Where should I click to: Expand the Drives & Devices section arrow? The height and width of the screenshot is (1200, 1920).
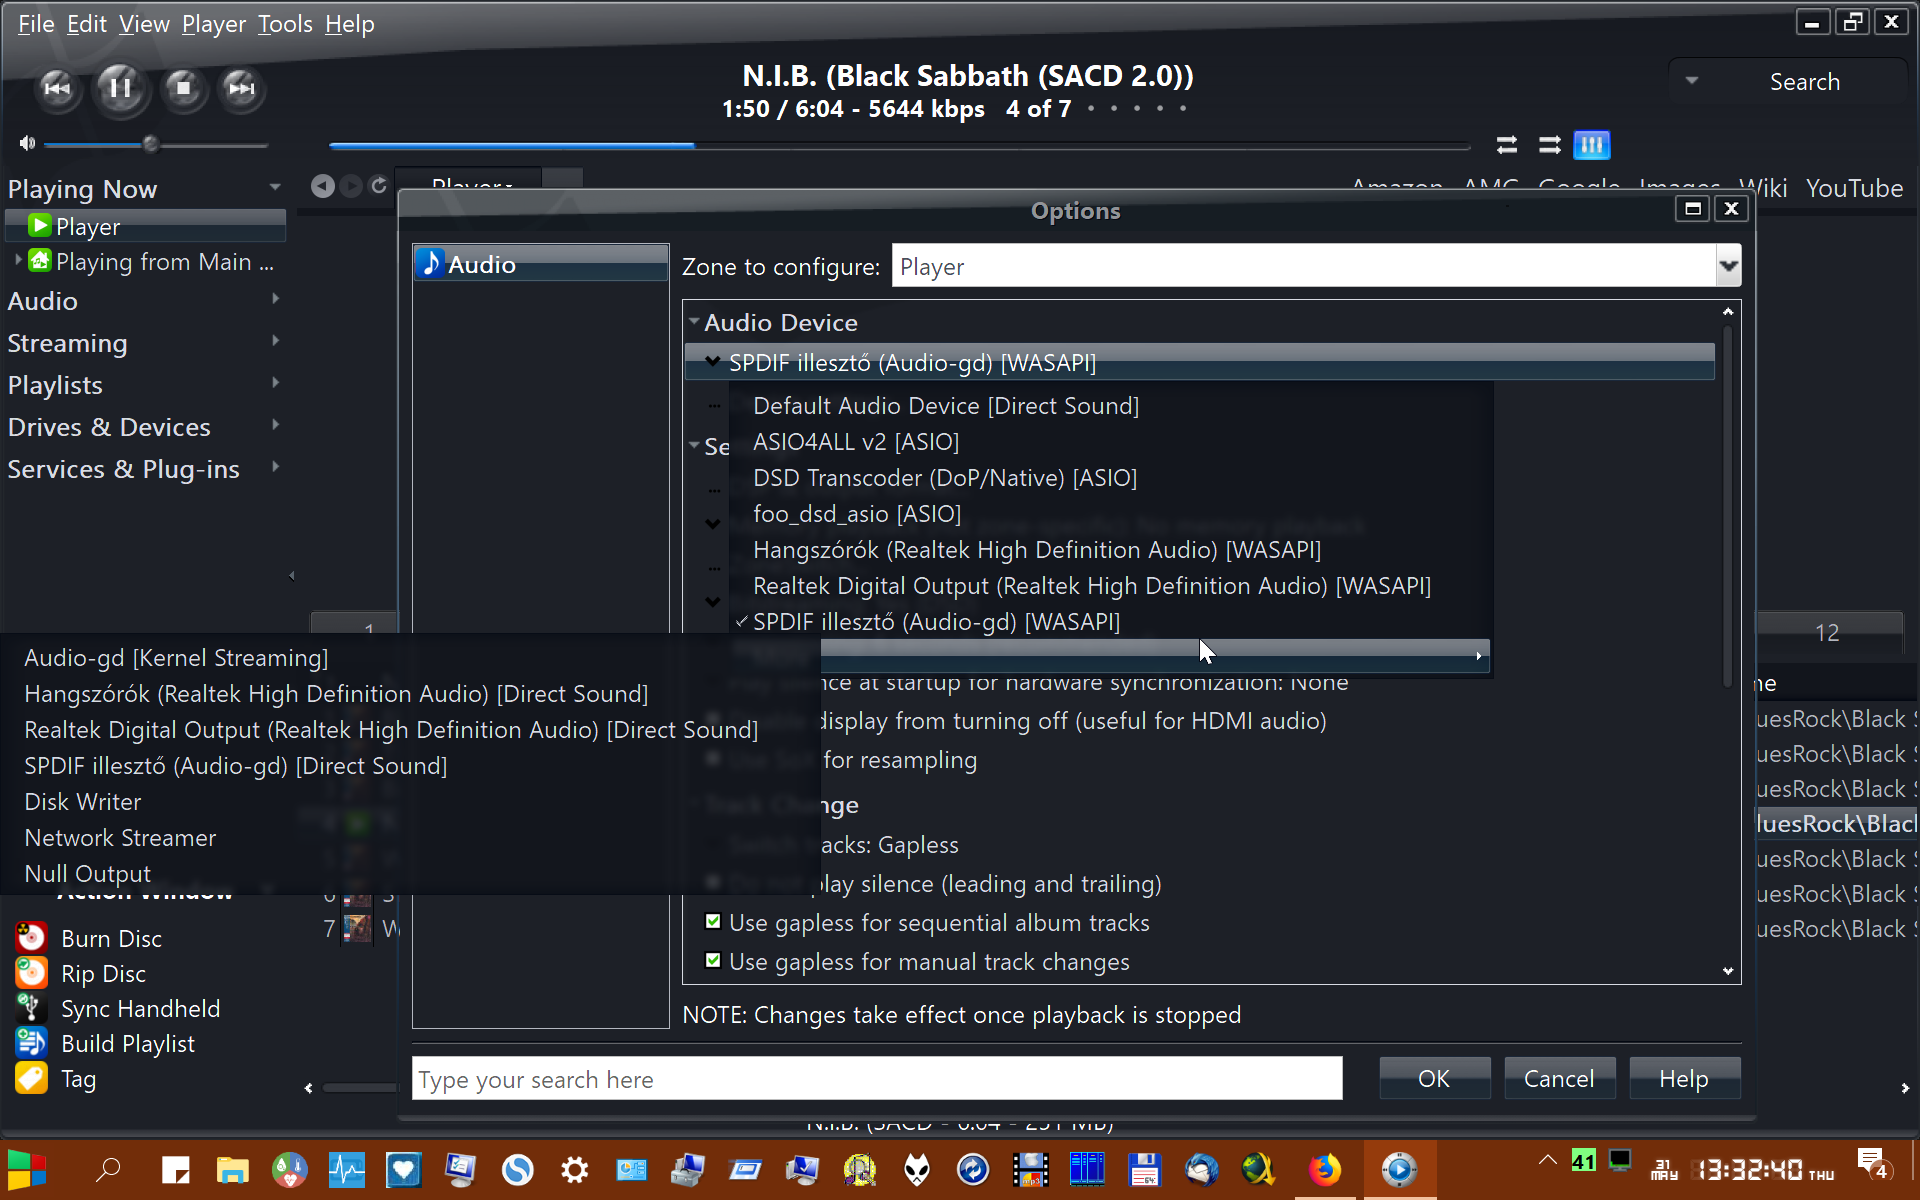[x=275, y=425]
